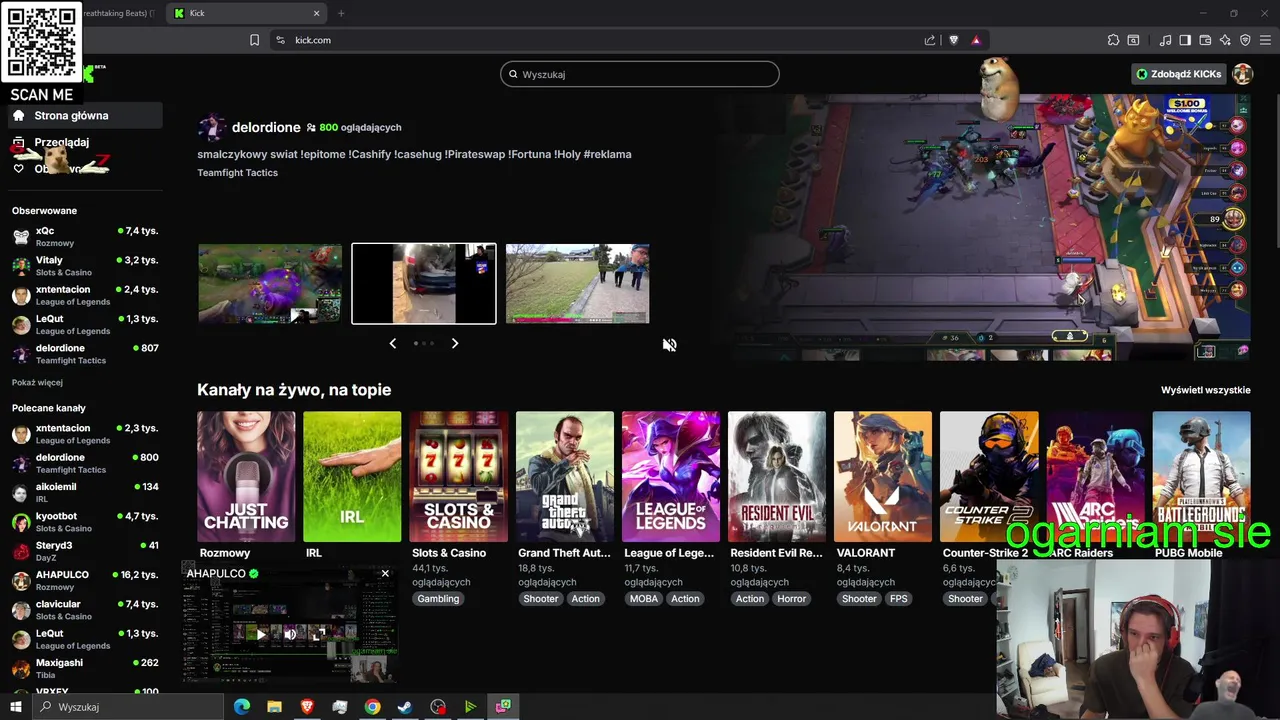Open clavicular channel in sidebar list
This screenshot has width=1280, height=720.
[85, 610]
